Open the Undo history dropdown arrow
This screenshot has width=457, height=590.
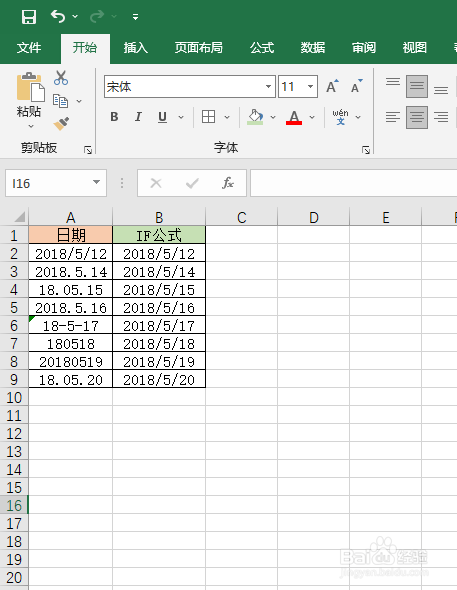tap(75, 17)
